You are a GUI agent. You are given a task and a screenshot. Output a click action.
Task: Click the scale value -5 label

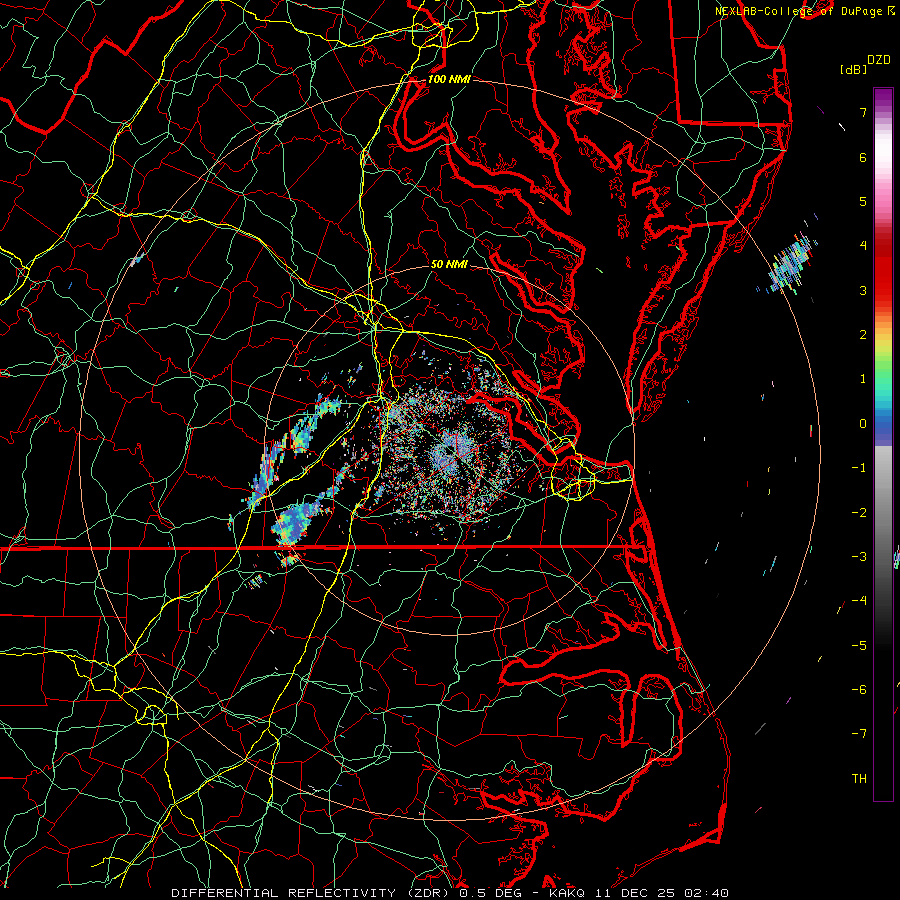(x=859, y=645)
